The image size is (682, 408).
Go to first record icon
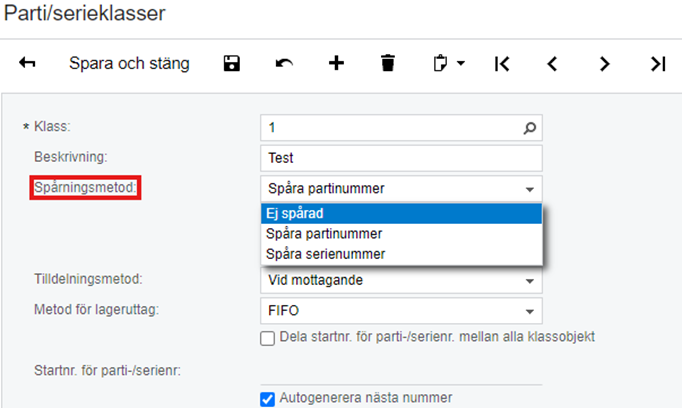pyautogui.click(x=501, y=64)
